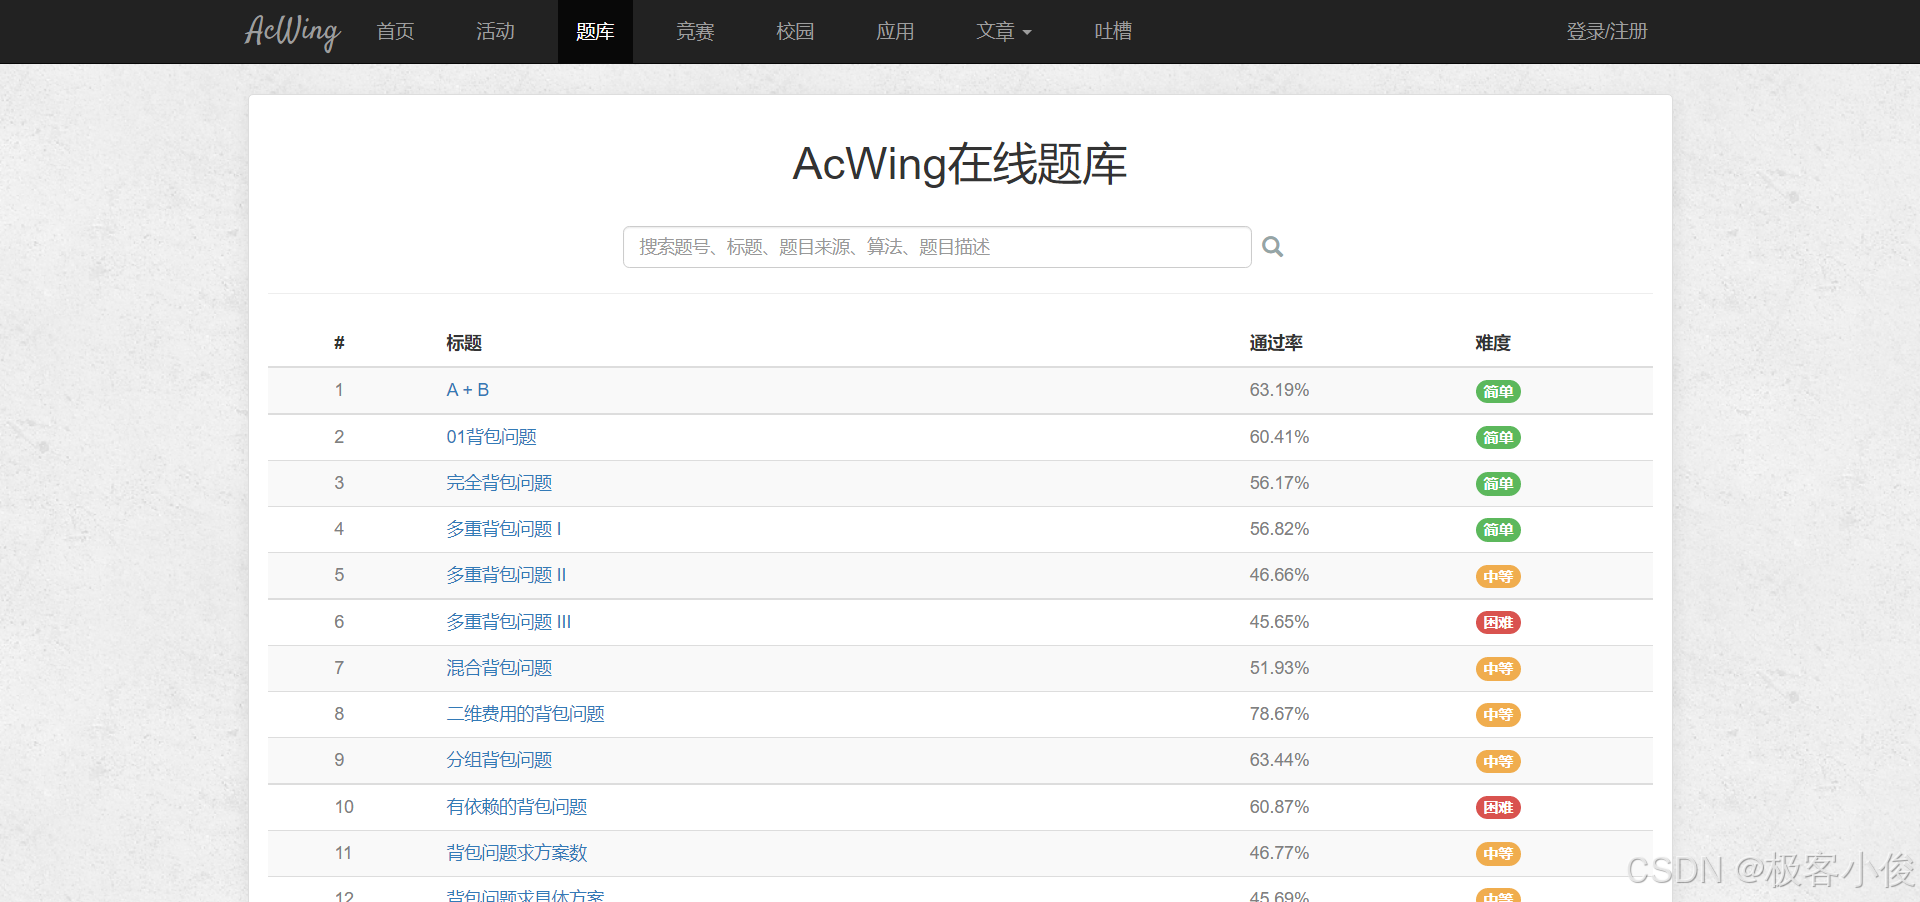The image size is (1920, 902).
Task: Click the AcWing logo
Action: pyautogui.click(x=292, y=31)
